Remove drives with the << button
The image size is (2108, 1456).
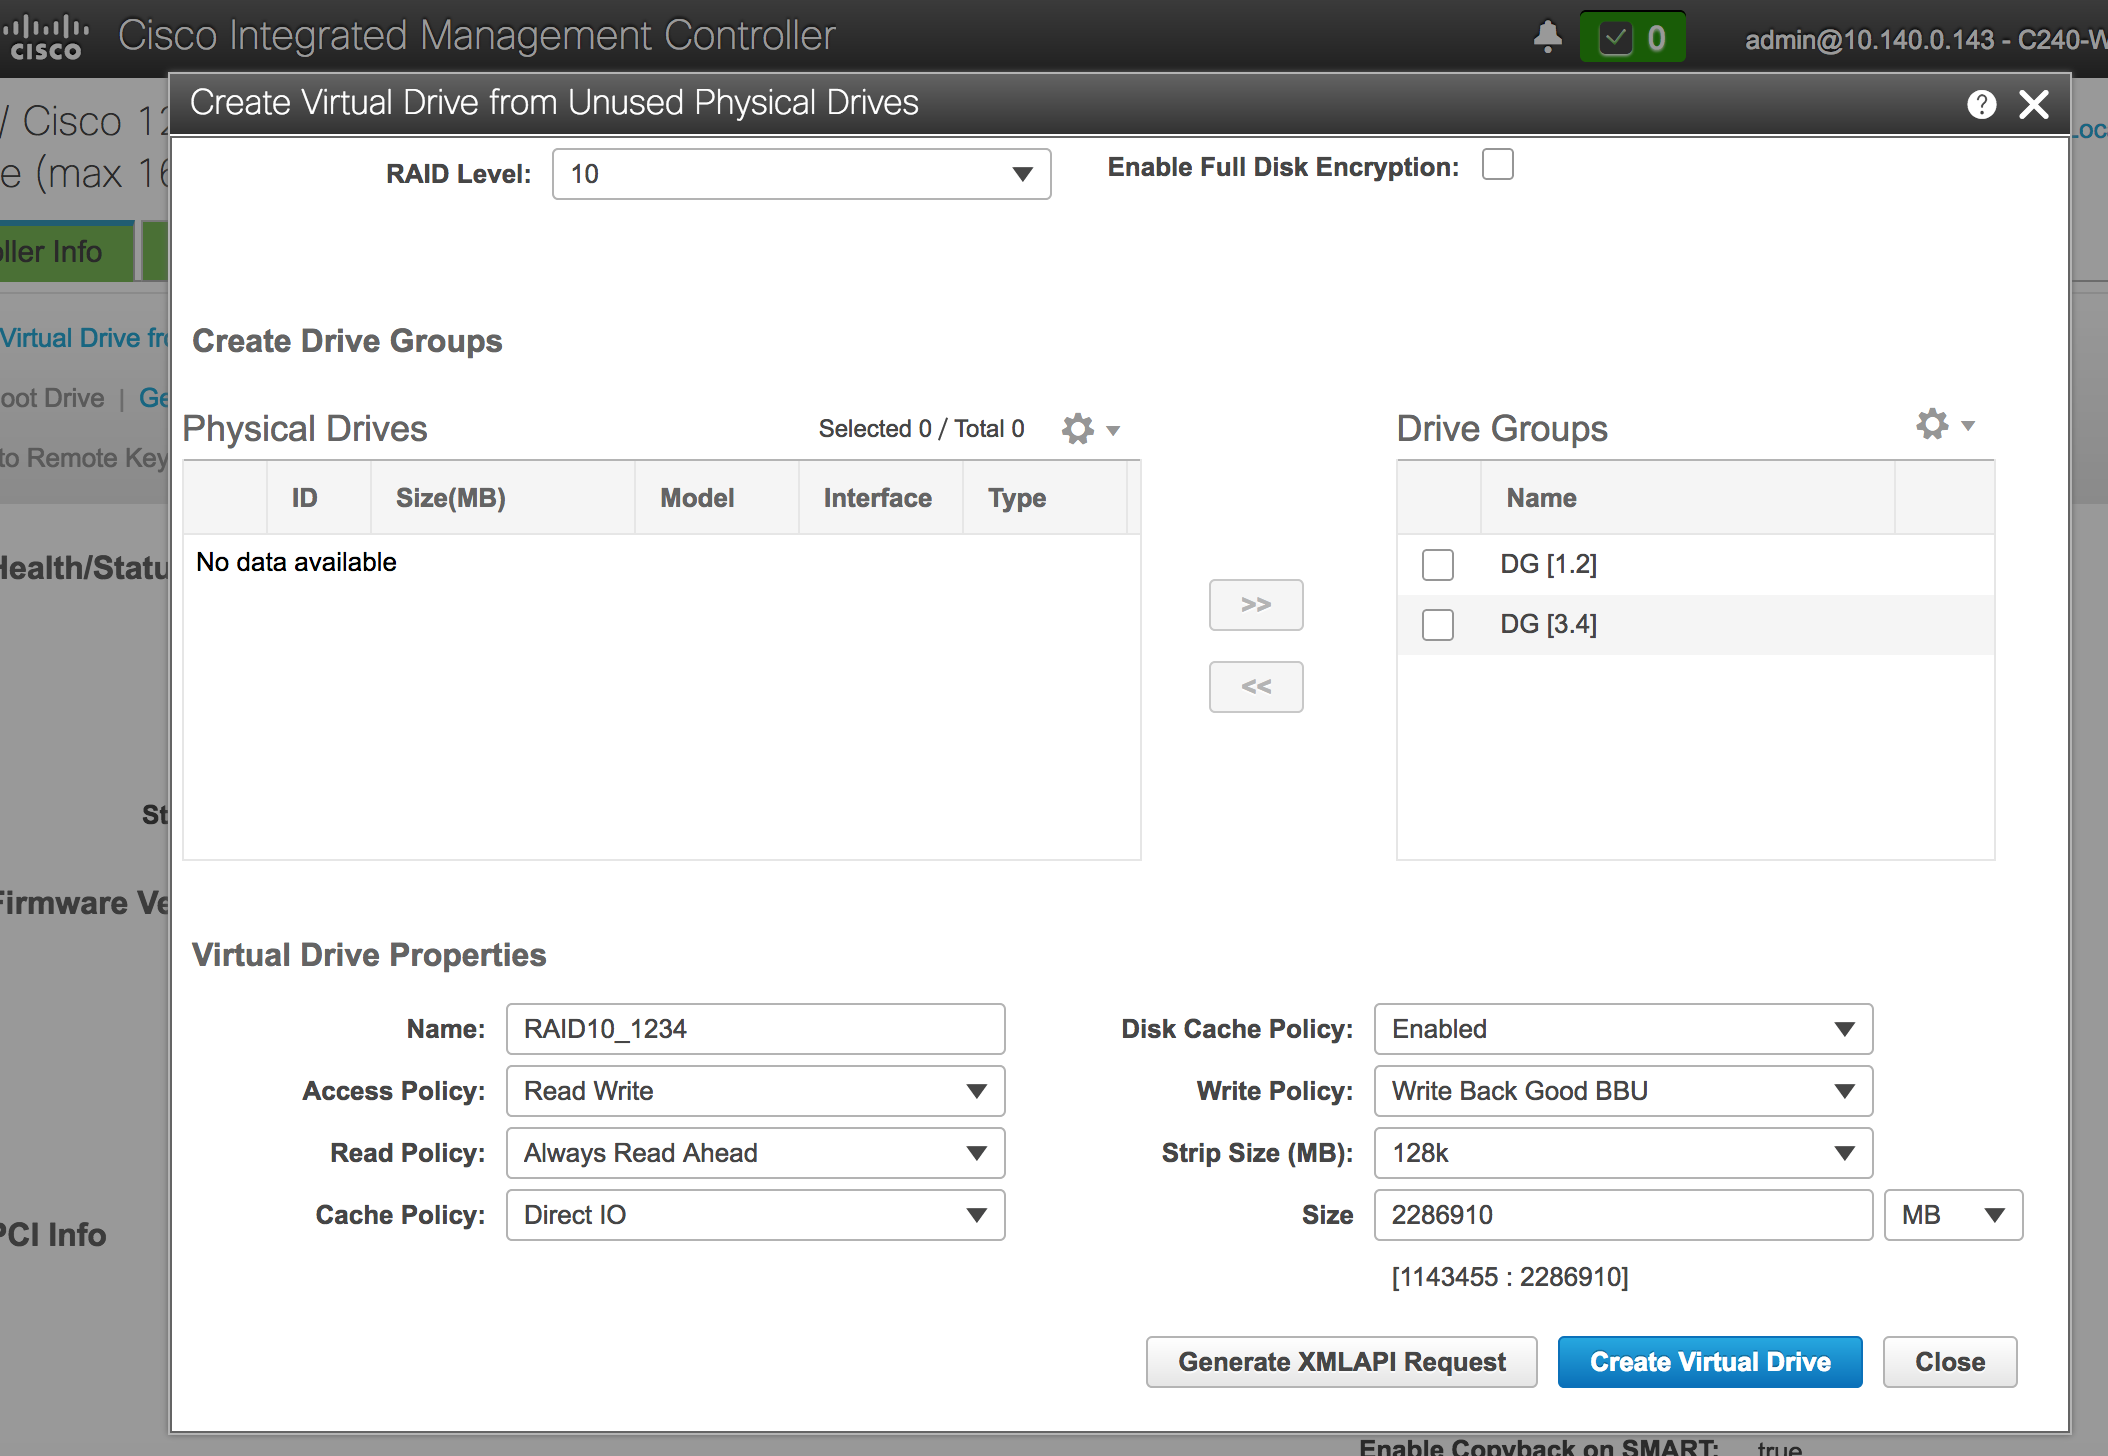pos(1256,687)
